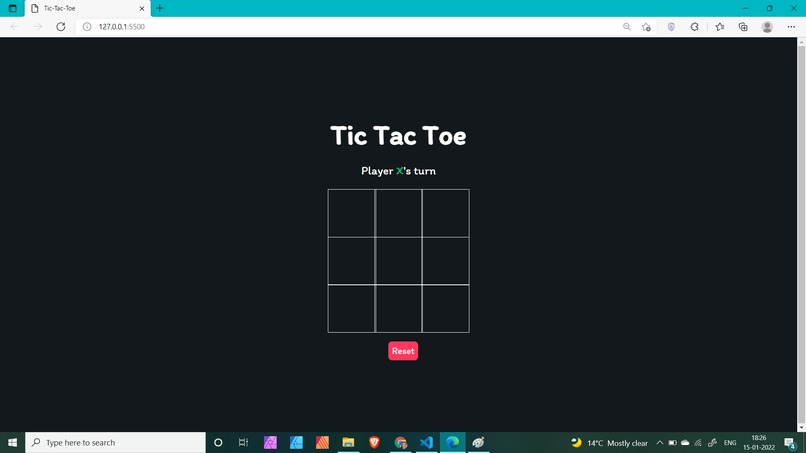The height and width of the screenshot is (453, 806).
Task: Add this page to favorites star icon
Action: click(x=646, y=27)
